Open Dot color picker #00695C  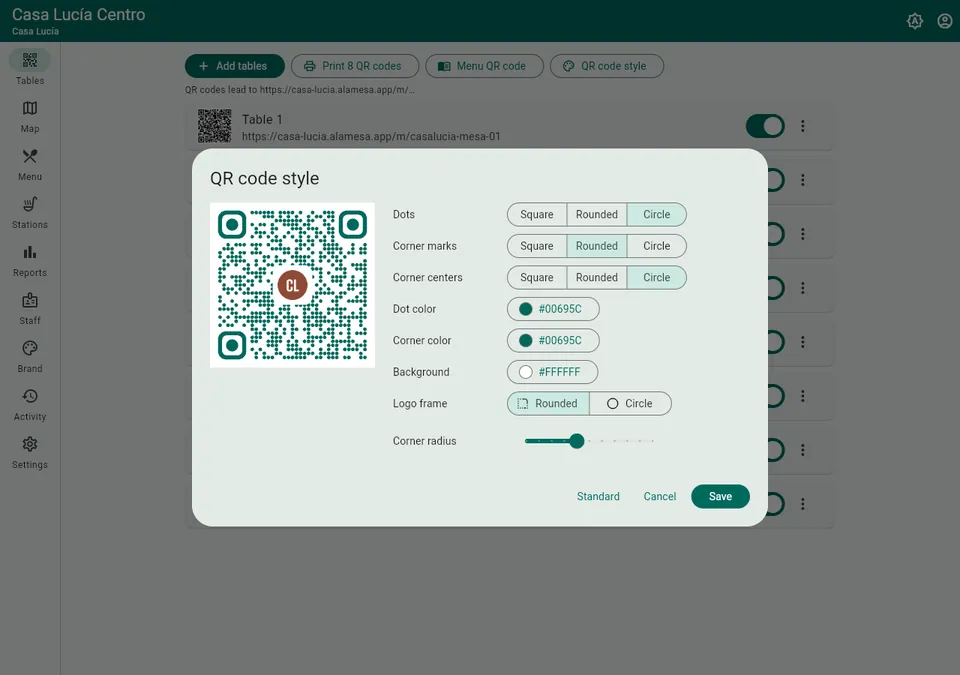[553, 309]
